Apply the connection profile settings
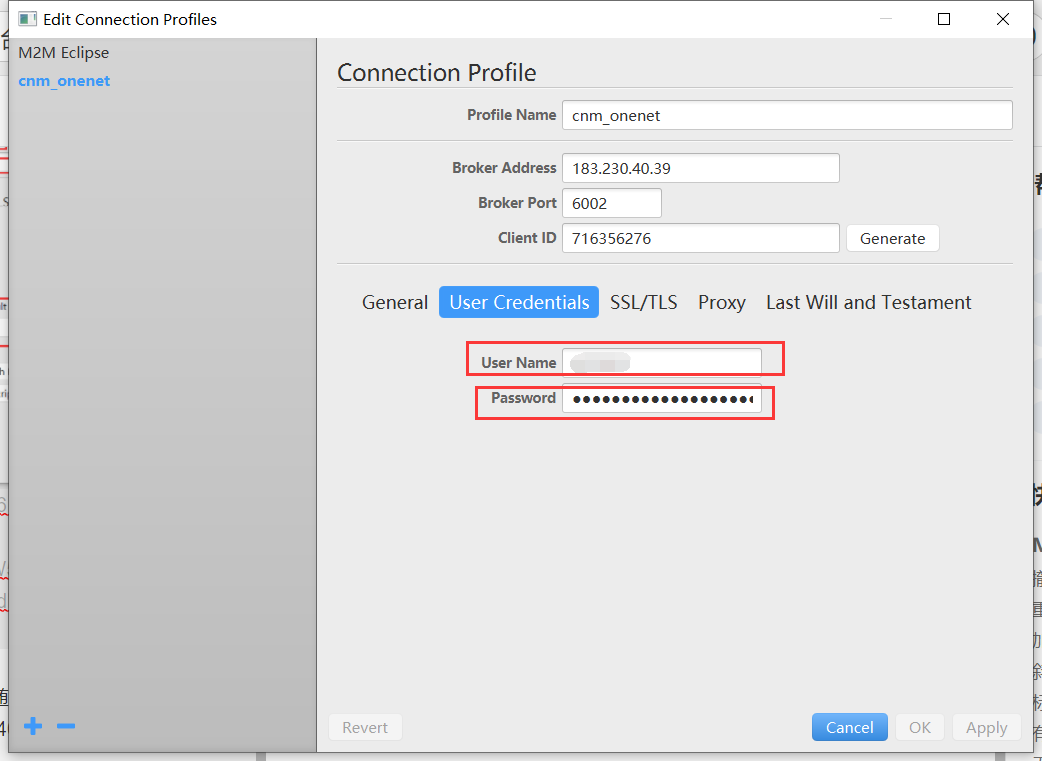Viewport: 1042px width, 761px height. click(986, 727)
